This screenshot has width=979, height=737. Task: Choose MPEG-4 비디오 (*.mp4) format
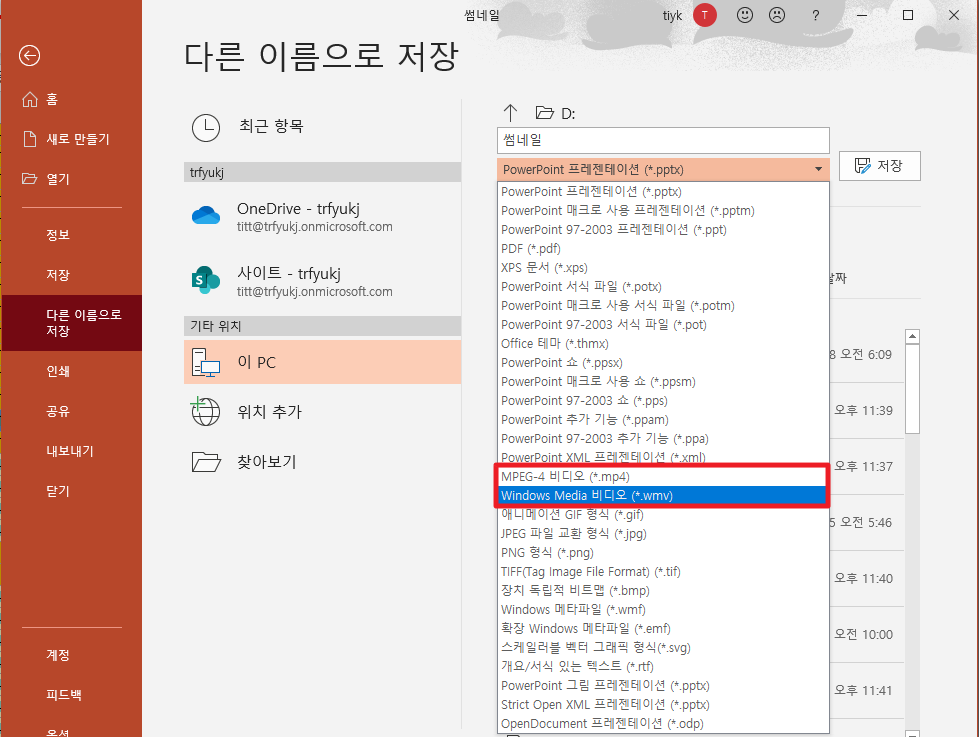663,477
